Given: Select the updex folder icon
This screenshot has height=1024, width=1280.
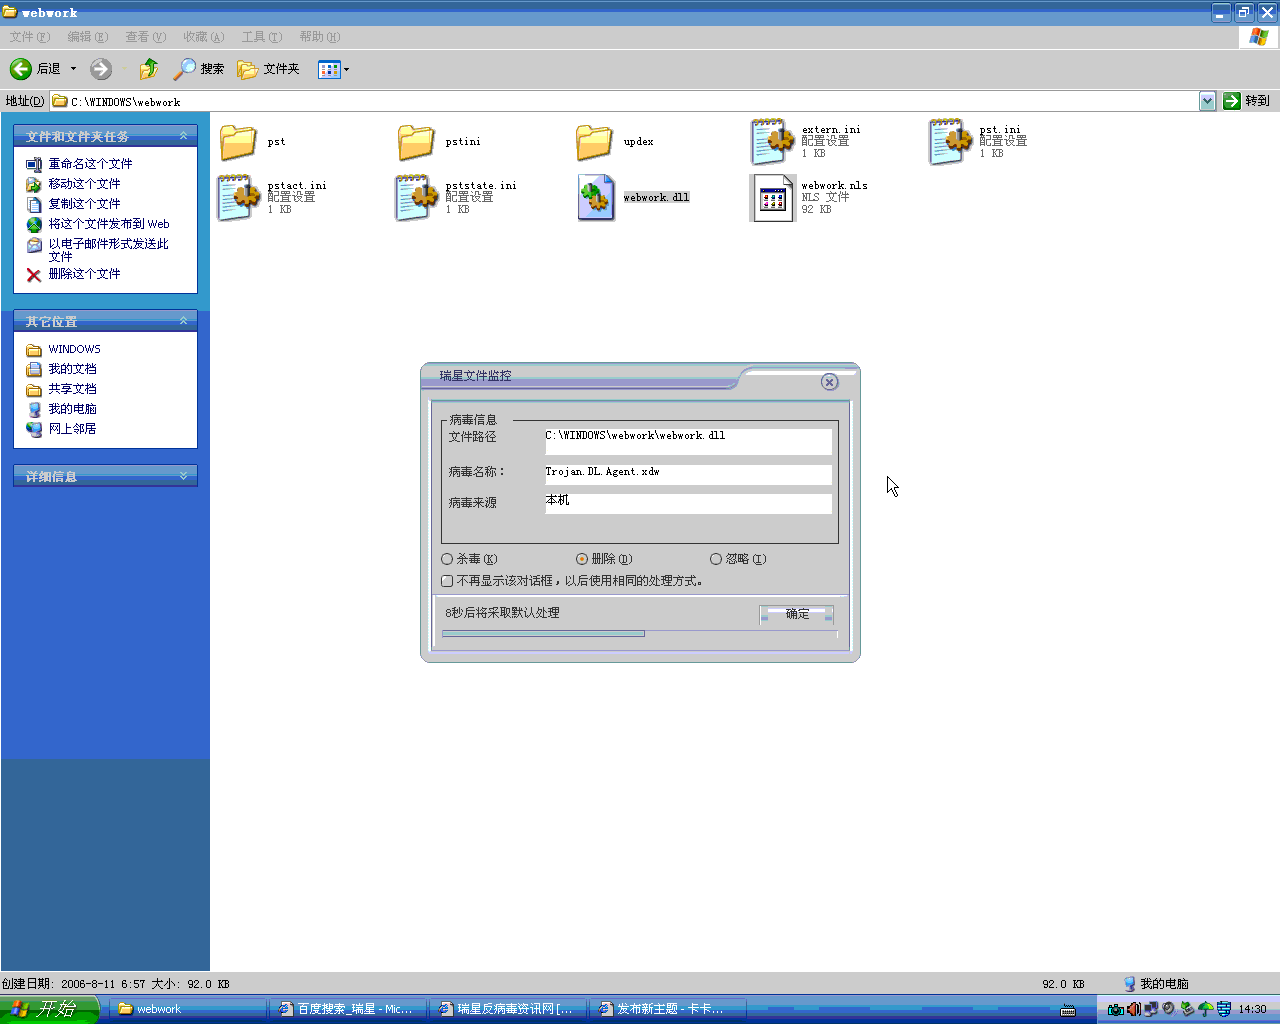Looking at the screenshot, I should [x=594, y=142].
